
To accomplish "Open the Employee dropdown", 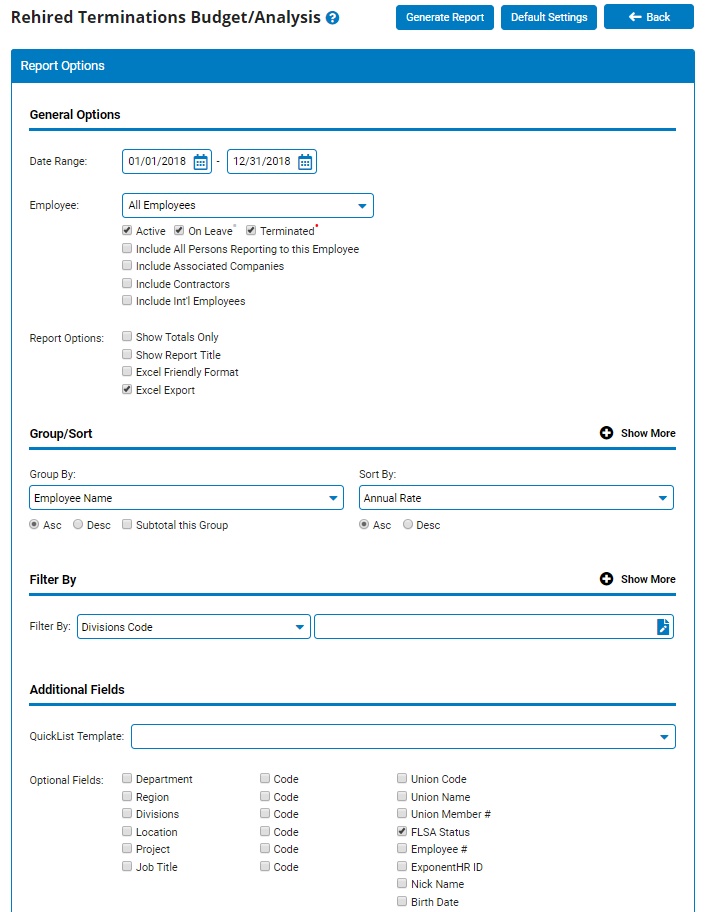I will (x=248, y=206).
